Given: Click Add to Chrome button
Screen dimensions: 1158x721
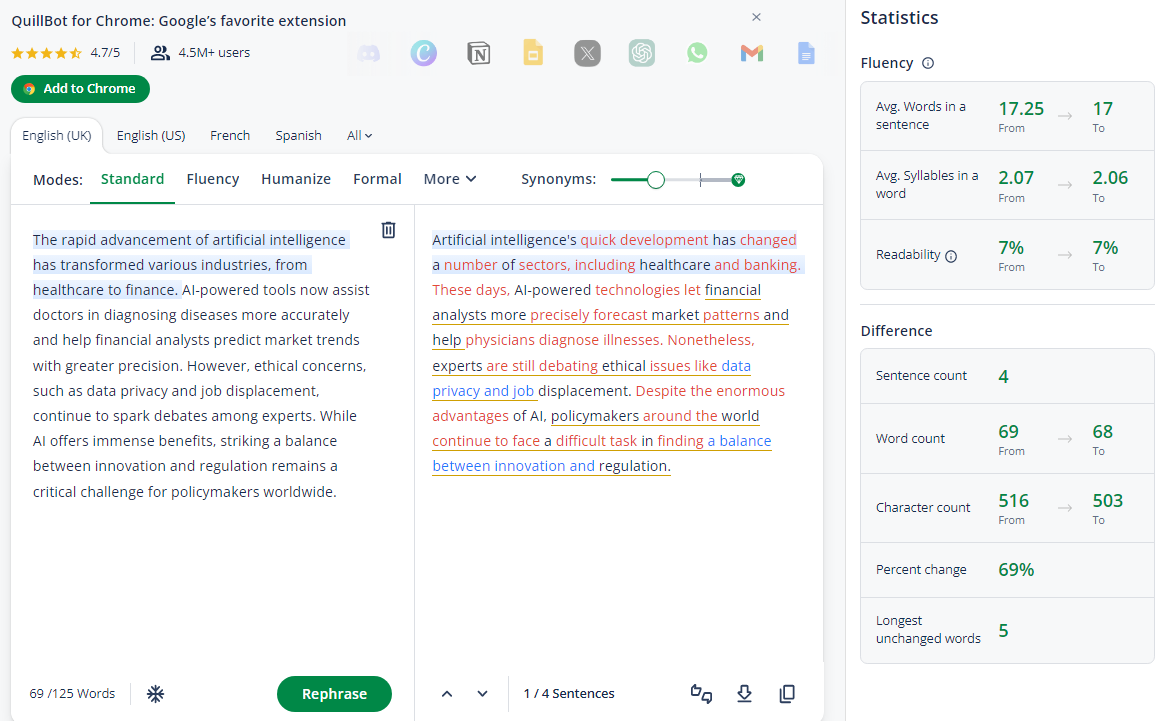Looking at the screenshot, I should (x=80, y=89).
